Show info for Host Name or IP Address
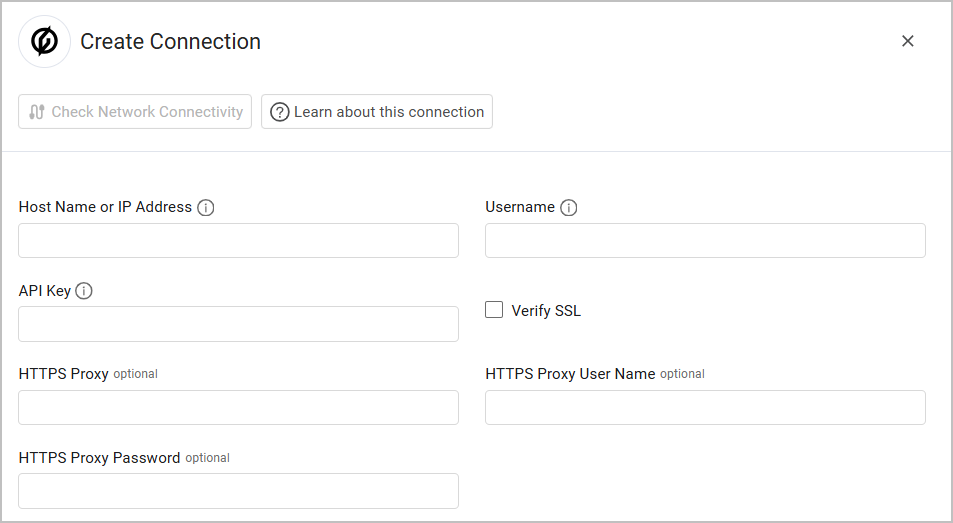 (x=206, y=208)
